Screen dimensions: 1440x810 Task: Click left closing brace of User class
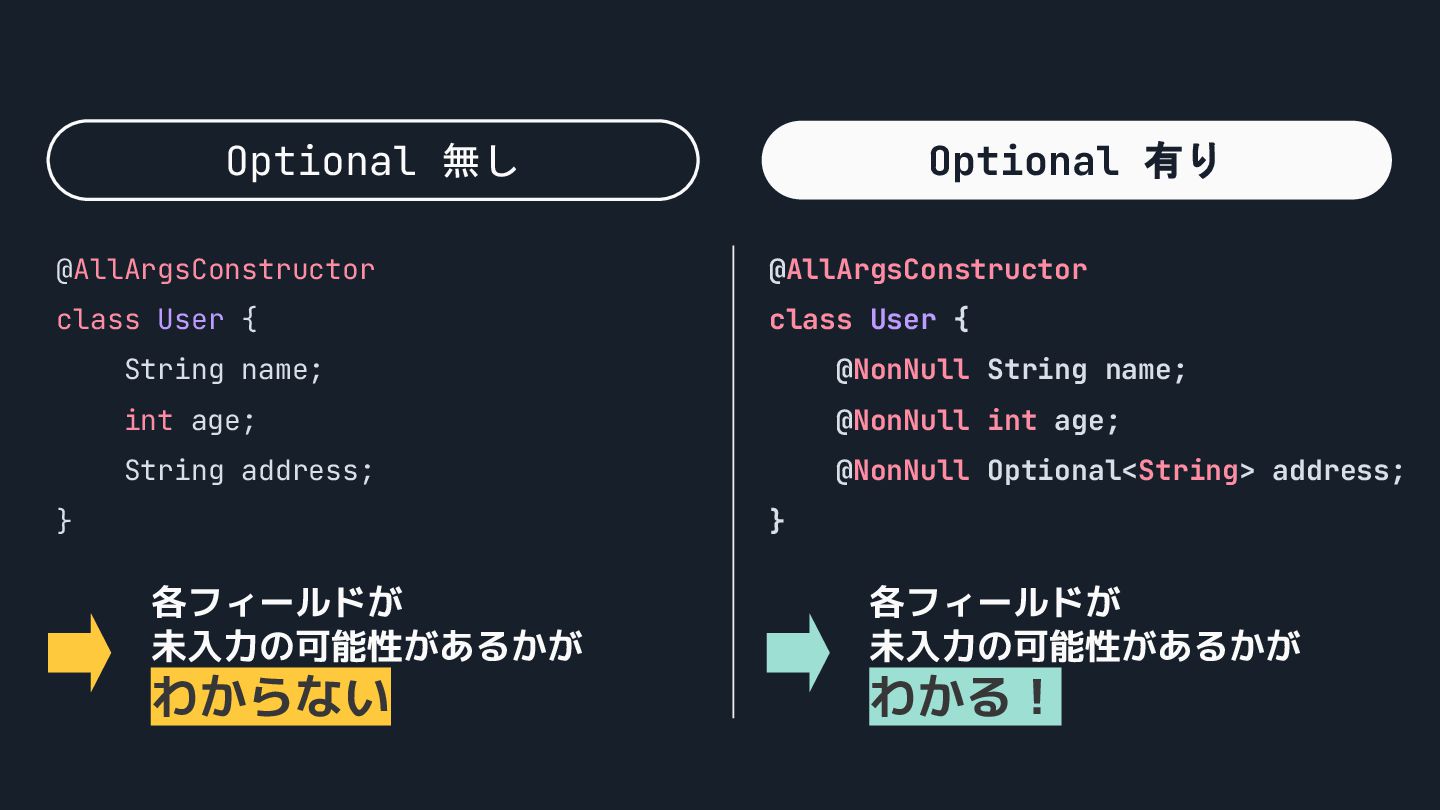point(64,521)
